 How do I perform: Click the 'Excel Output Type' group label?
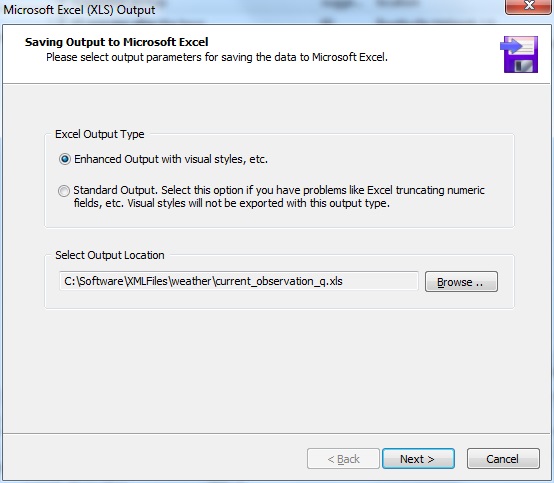click(100, 134)
